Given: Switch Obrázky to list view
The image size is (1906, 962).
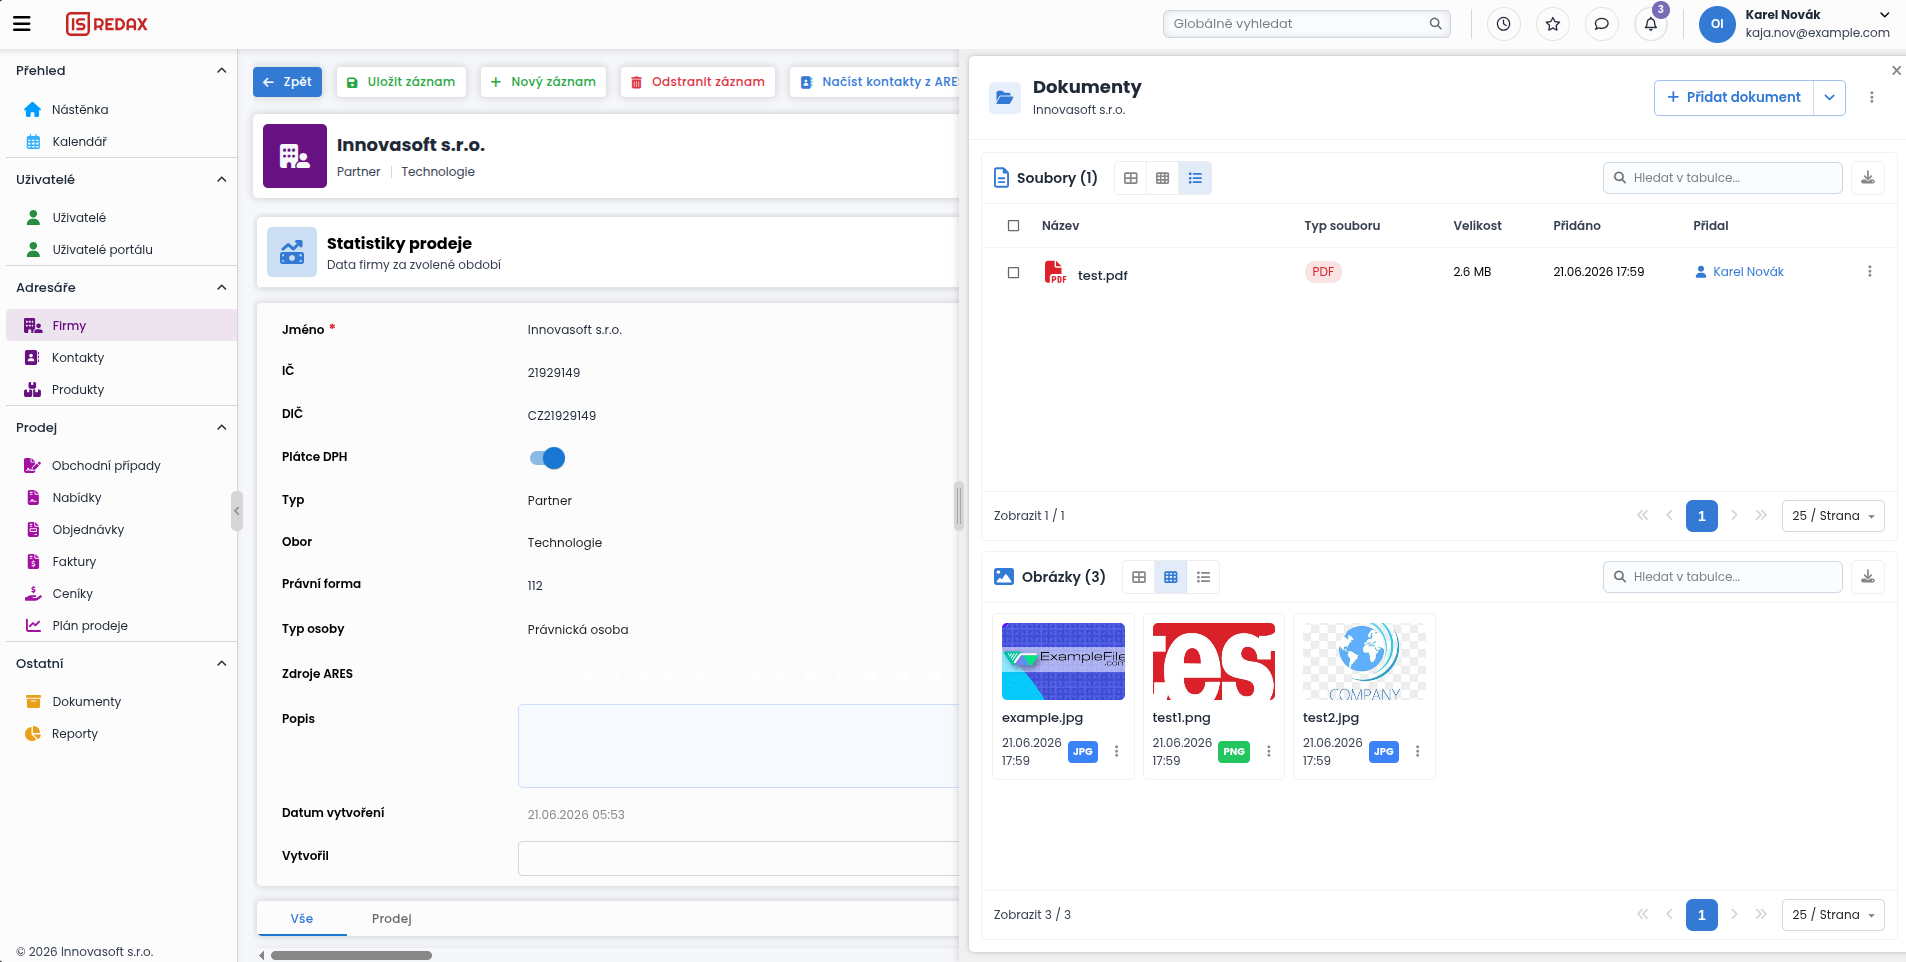Looking at the screenshot, I should (1203, 577).
